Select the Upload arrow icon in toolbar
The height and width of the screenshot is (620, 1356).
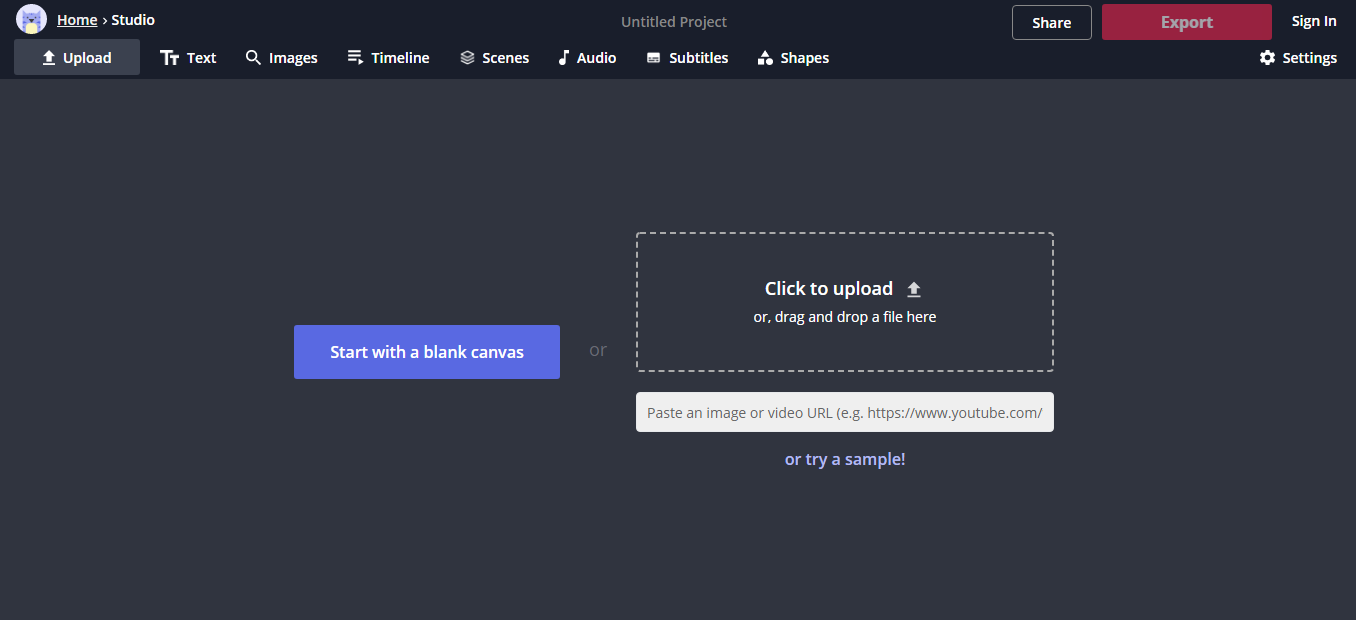coord(48,58)
